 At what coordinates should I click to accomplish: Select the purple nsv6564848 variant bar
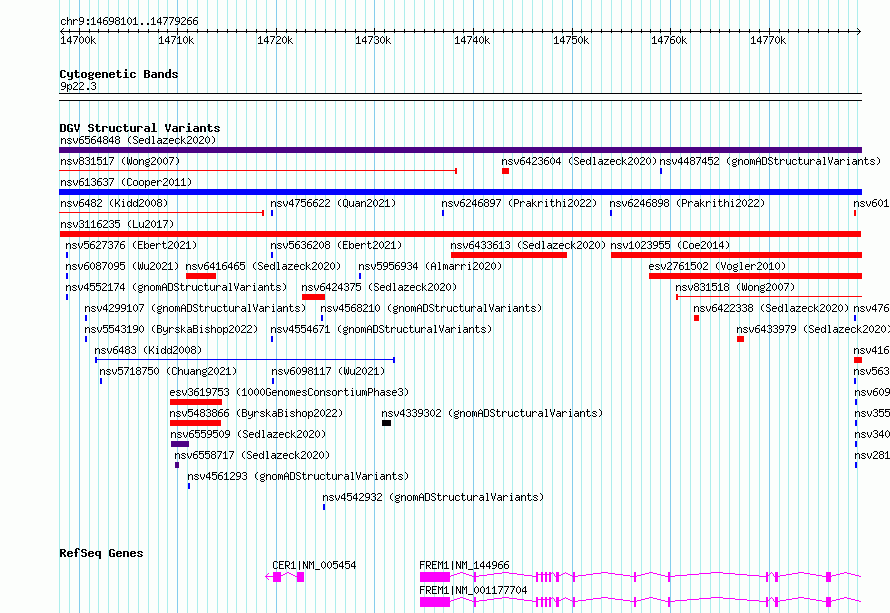click(460, 150)
